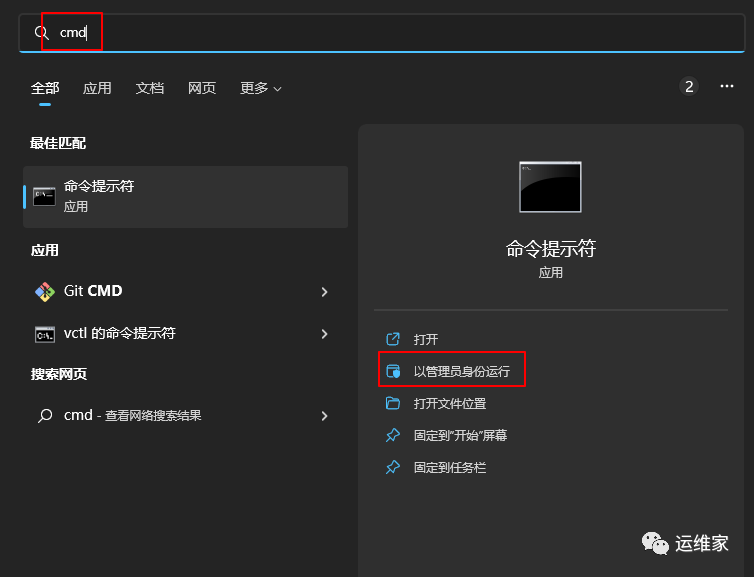The height and width of the screenshot is (577, 754).
Task: Expand the cmd web search chevron
Action: click(325, 416)
